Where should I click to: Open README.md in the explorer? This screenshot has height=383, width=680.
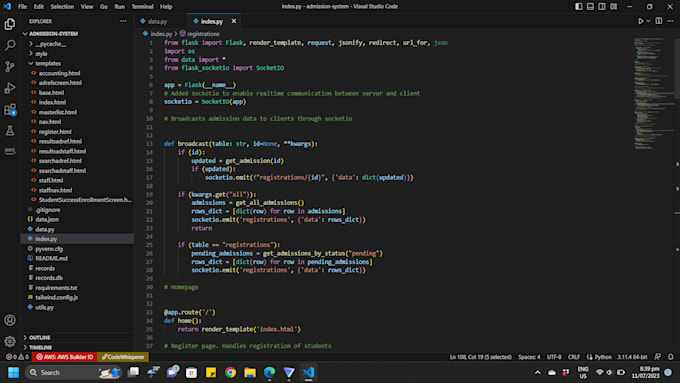pos(78,259)
